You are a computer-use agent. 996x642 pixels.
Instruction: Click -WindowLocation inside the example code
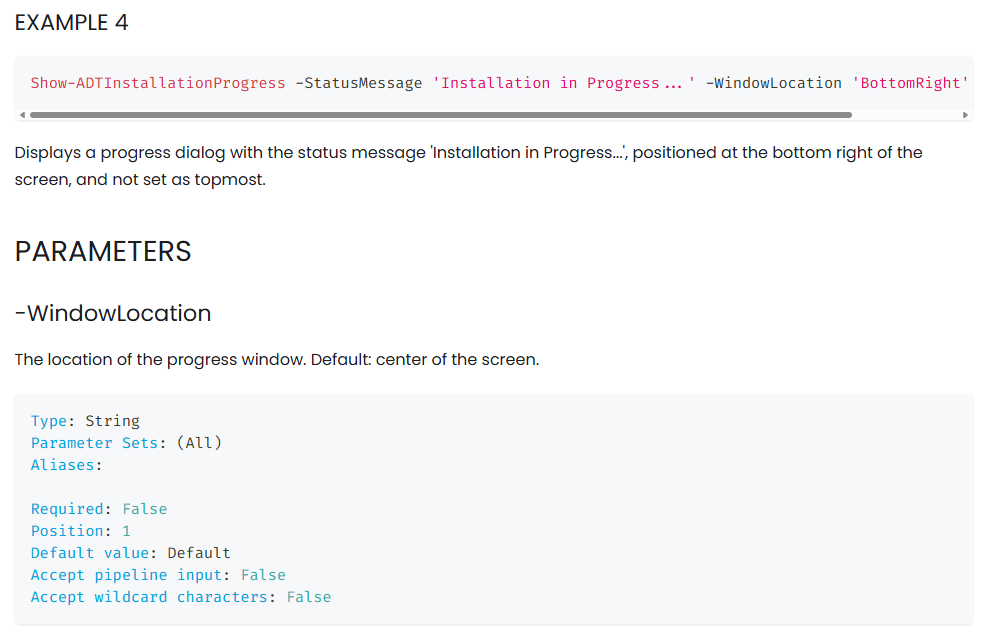[774, 83]
